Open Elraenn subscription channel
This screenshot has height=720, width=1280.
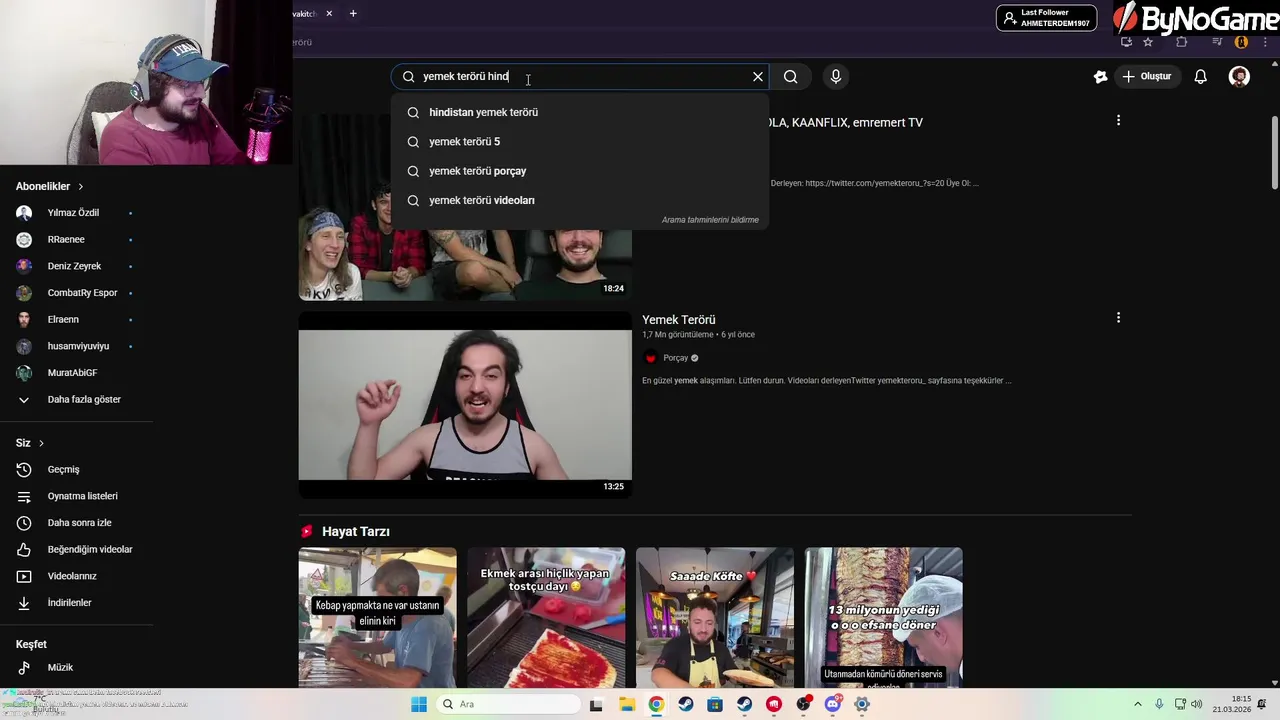point(63,320)
